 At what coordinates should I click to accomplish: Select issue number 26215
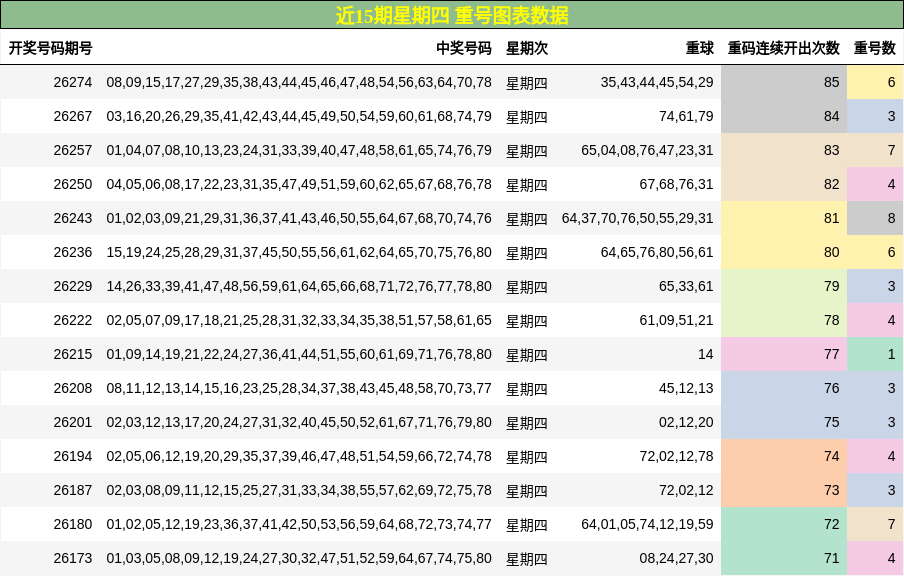73,355
